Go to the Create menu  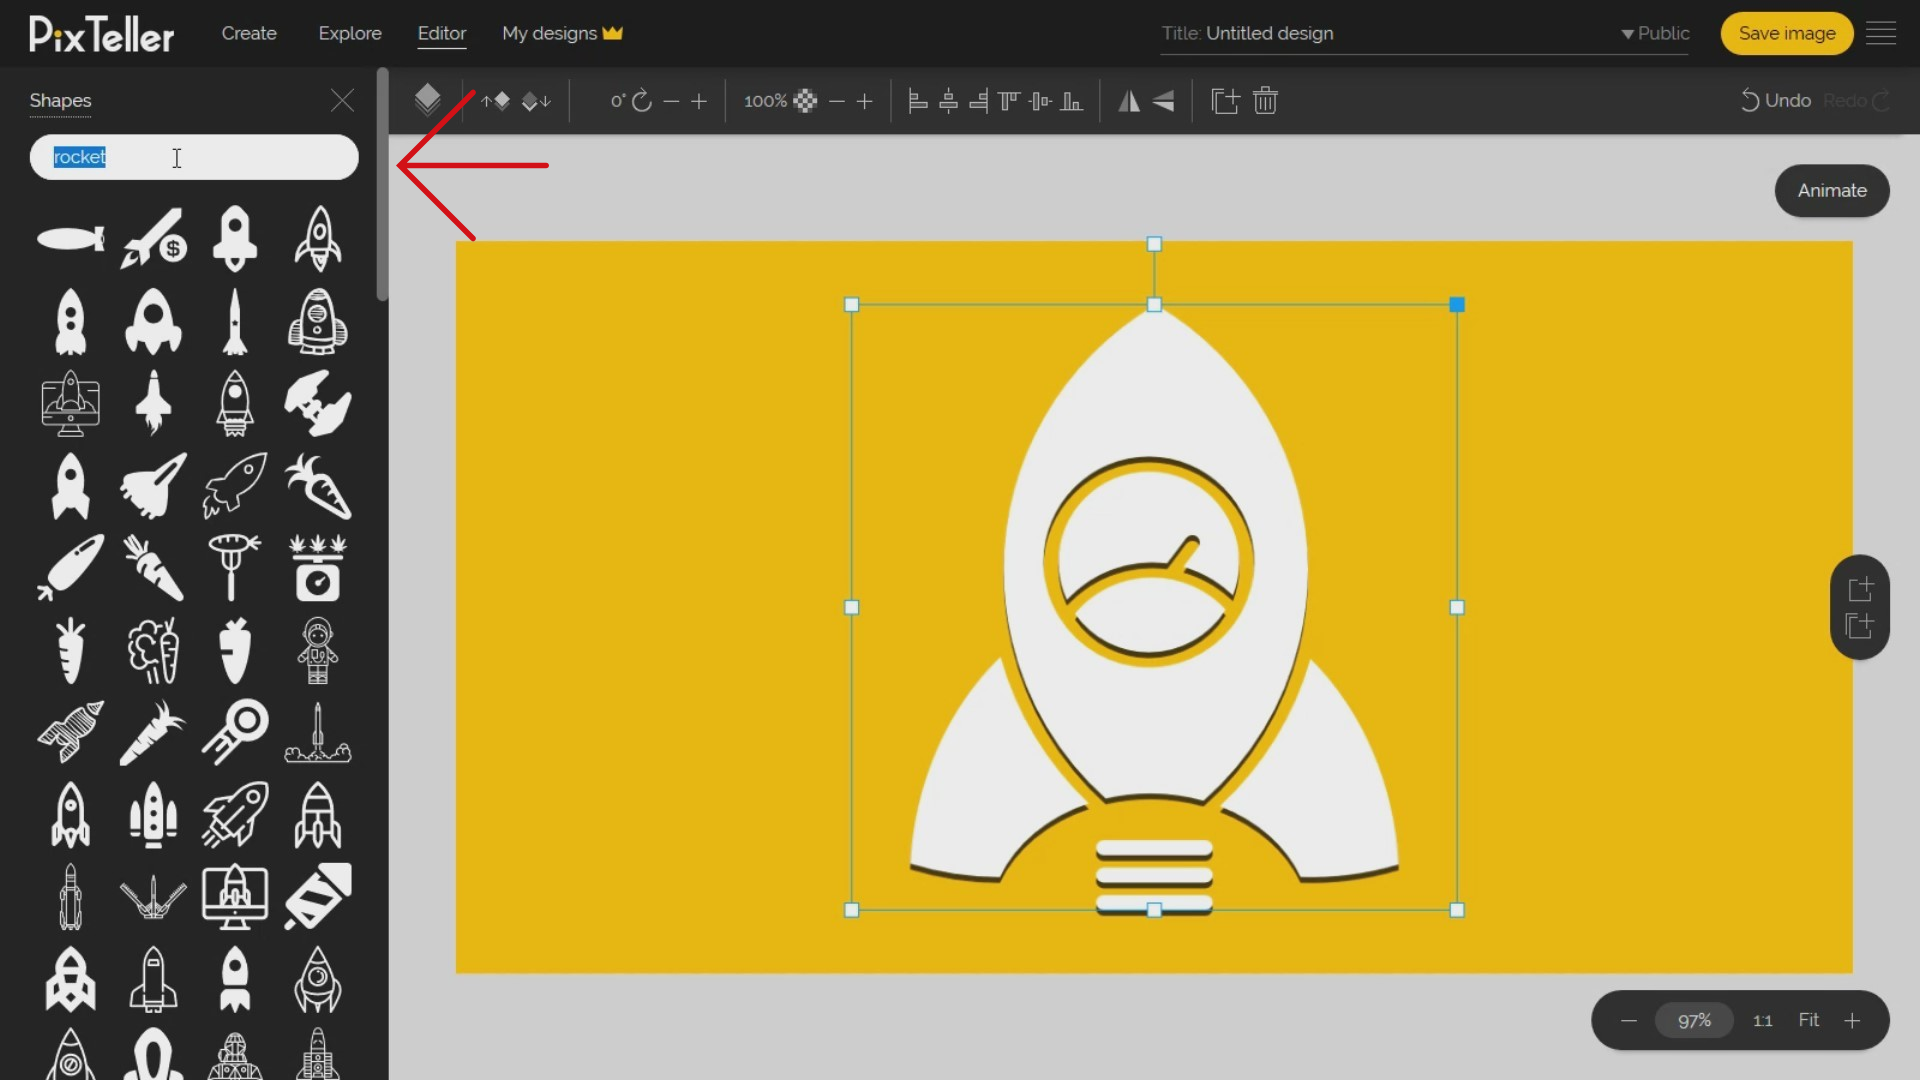tap(249, 33)
